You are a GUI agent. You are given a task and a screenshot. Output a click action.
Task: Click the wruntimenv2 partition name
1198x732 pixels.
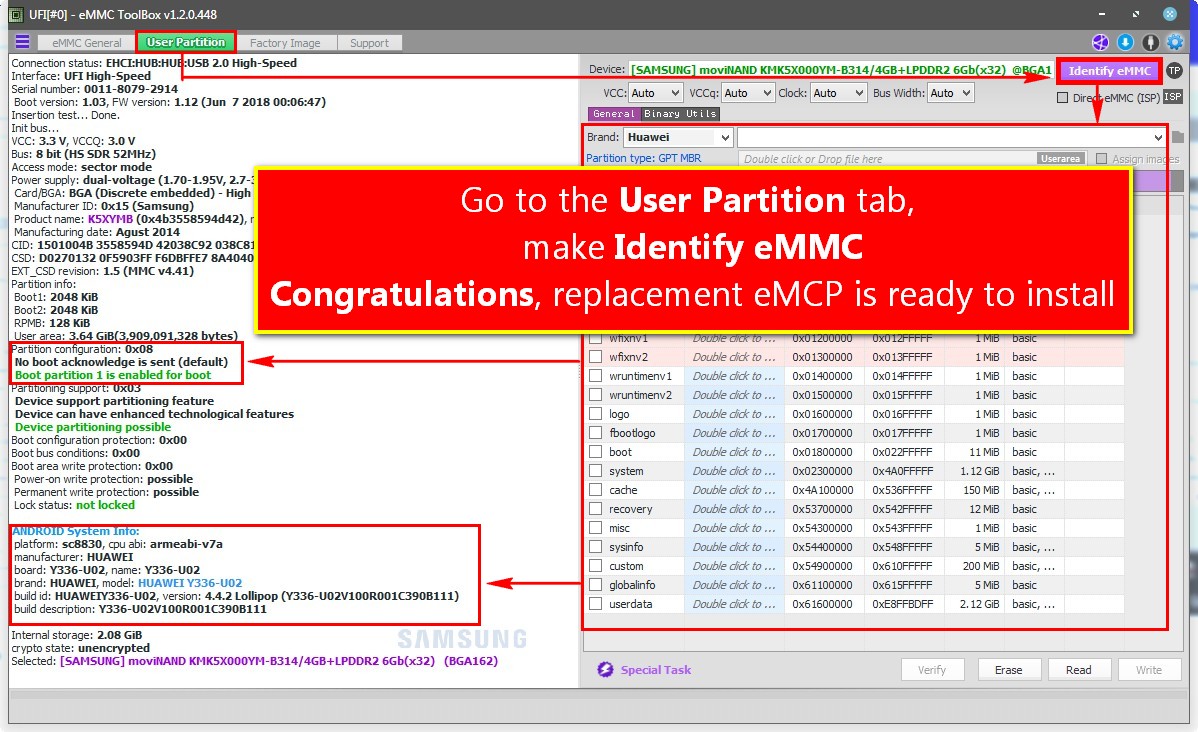[640, 395]
